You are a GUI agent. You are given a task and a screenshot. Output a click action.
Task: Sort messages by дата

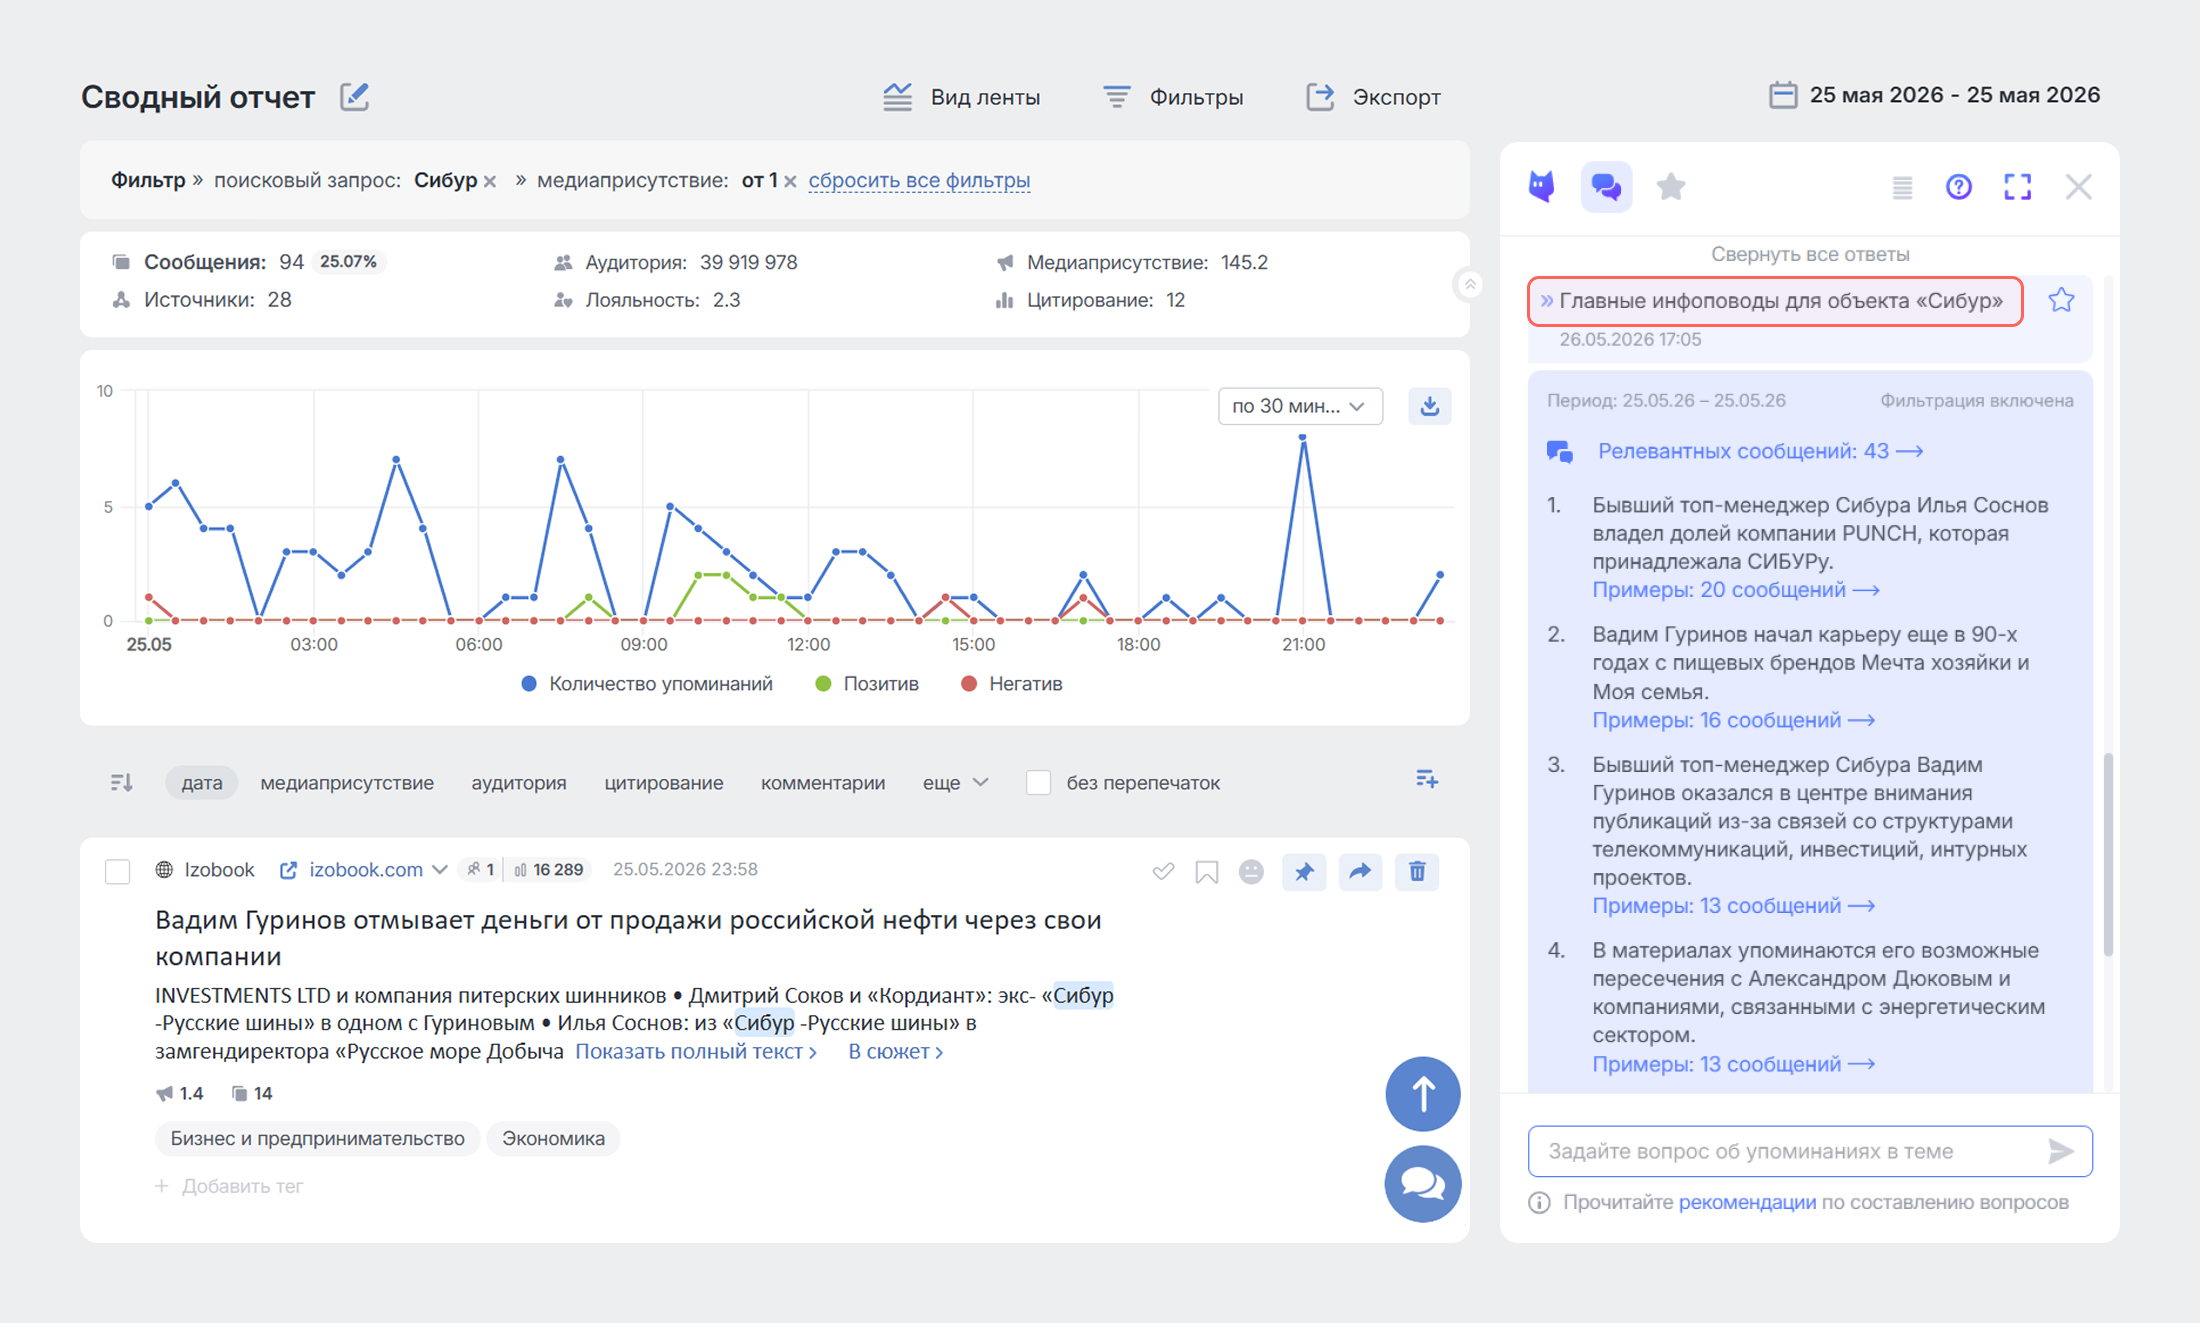202,783
